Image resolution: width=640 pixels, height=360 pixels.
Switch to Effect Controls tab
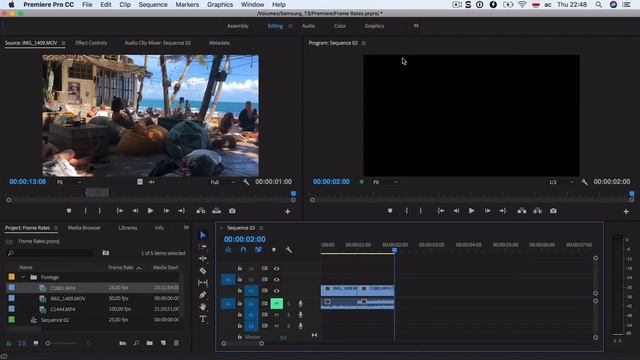tap(91, 43)
